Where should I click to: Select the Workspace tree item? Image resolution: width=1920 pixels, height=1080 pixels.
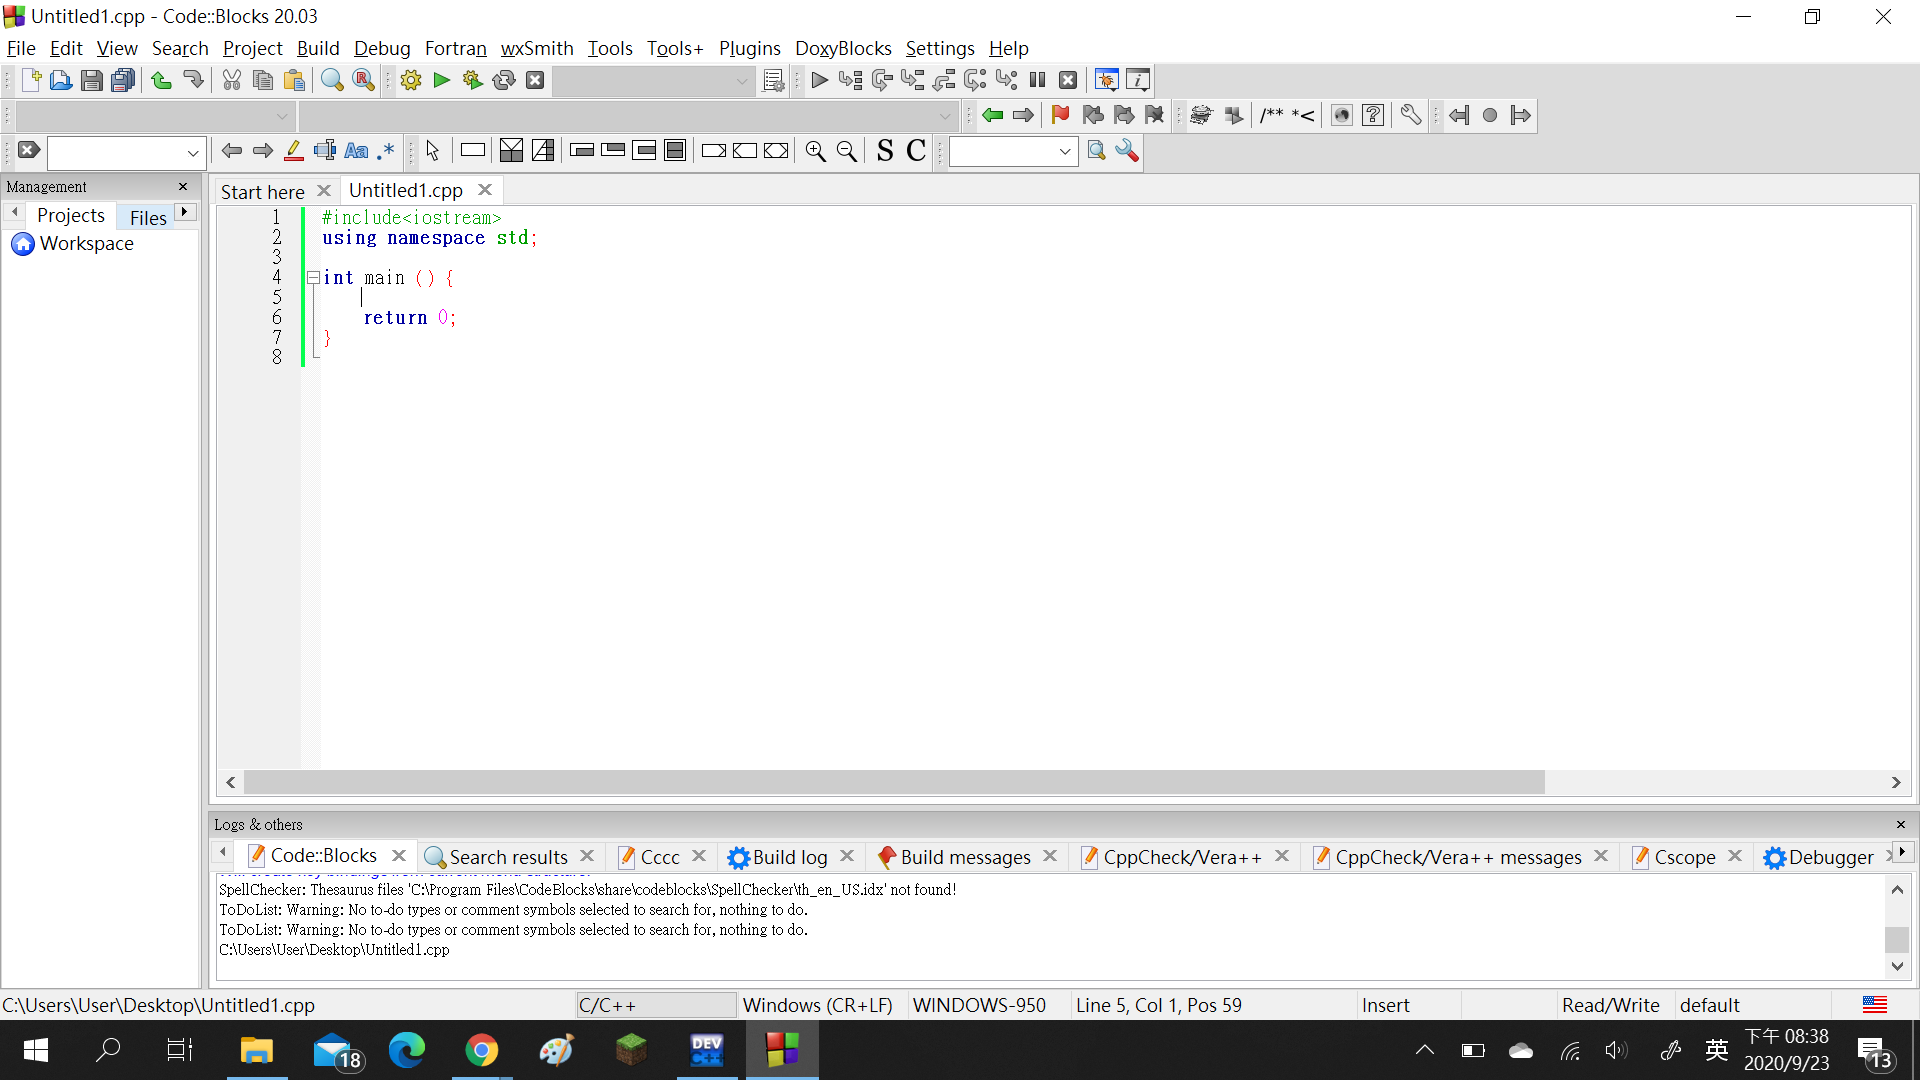pyautogui.click(x=86, y=244)
